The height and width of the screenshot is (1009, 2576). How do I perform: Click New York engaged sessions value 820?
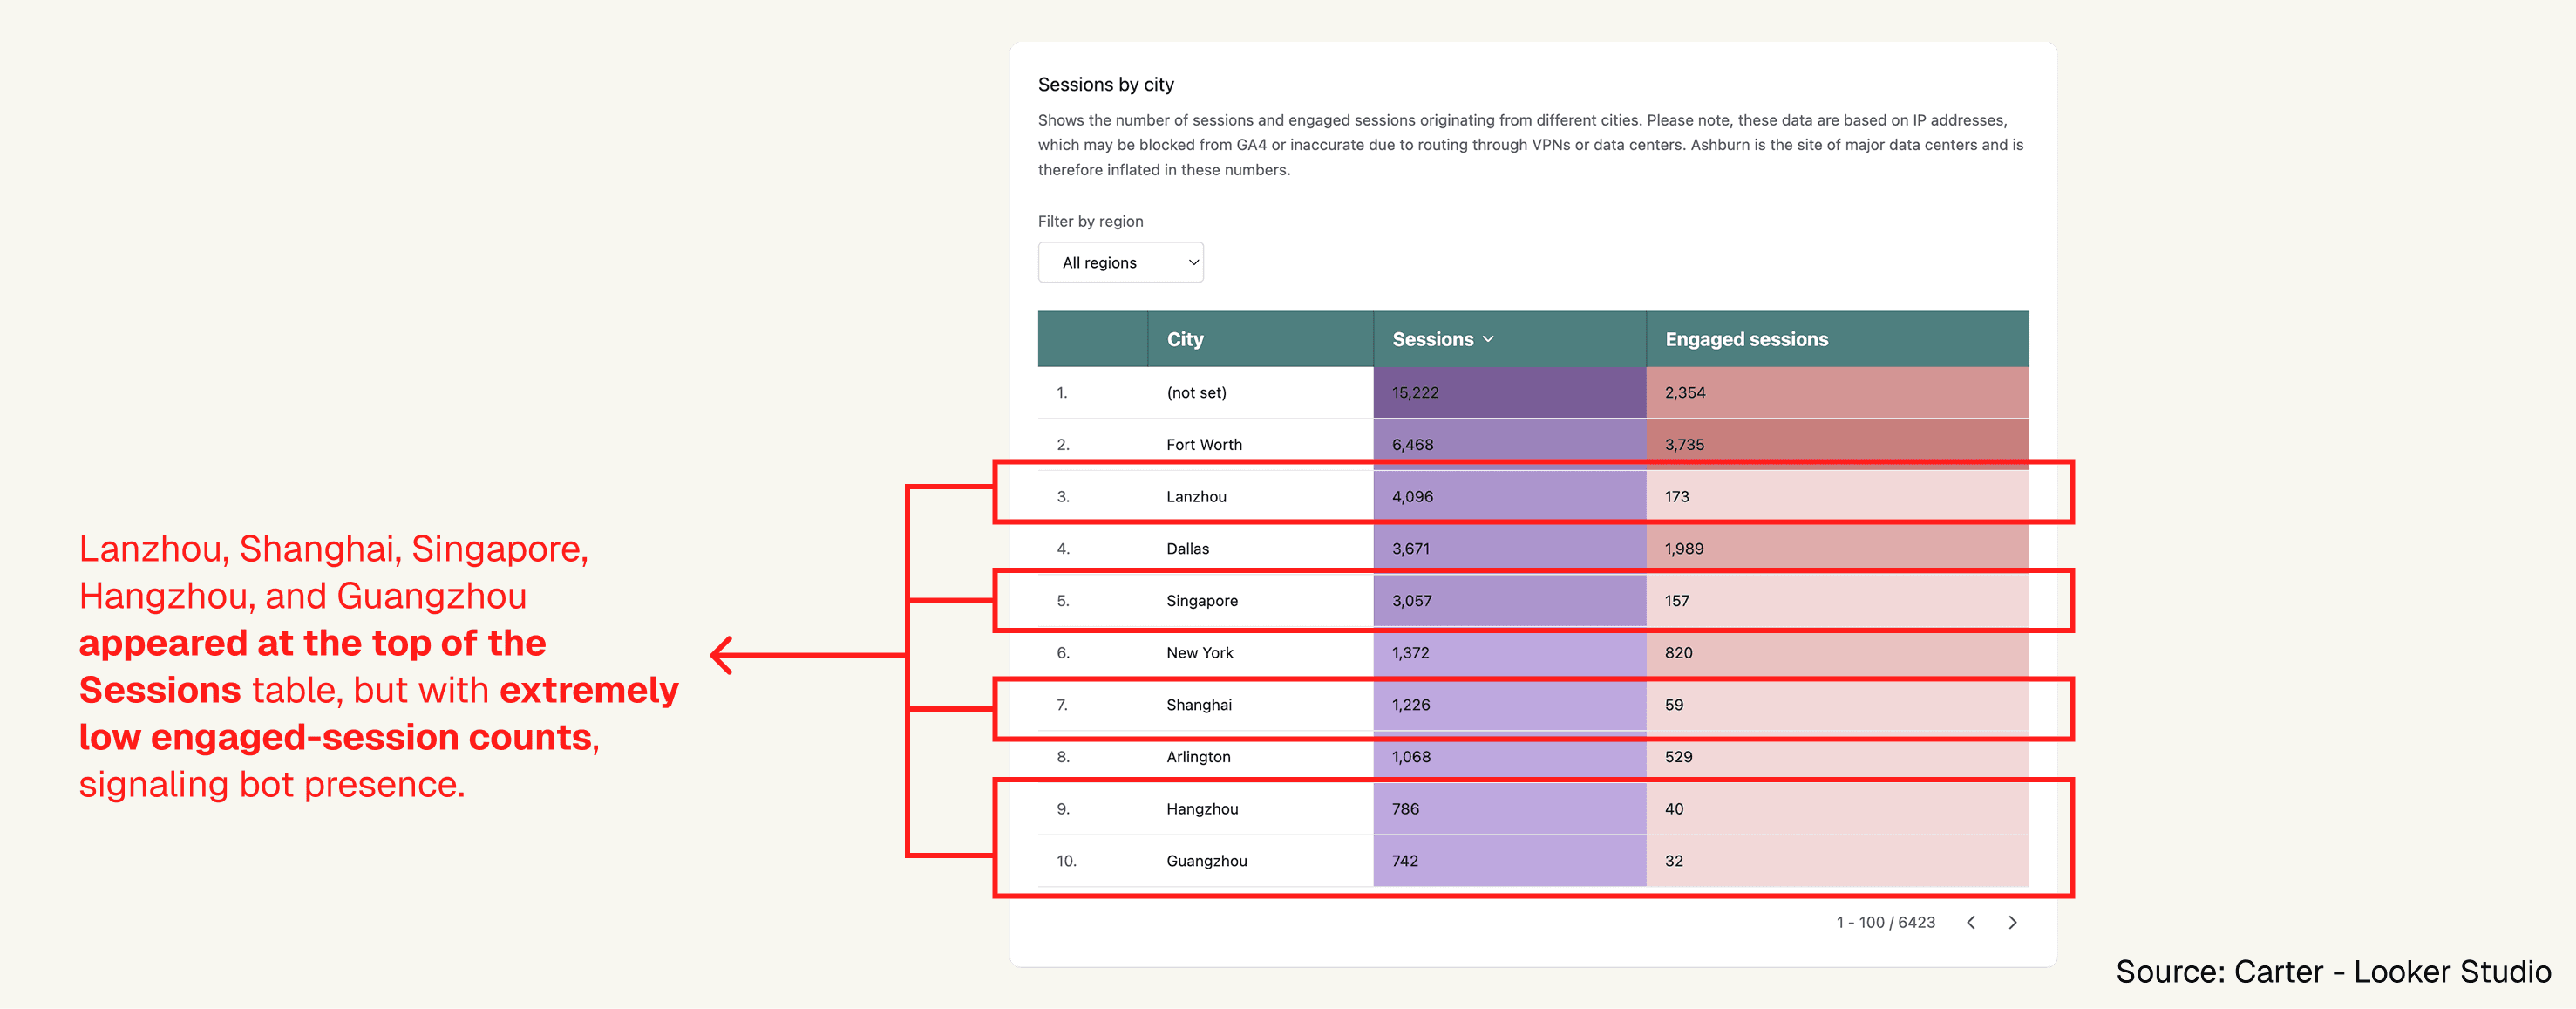[1677, 652]
